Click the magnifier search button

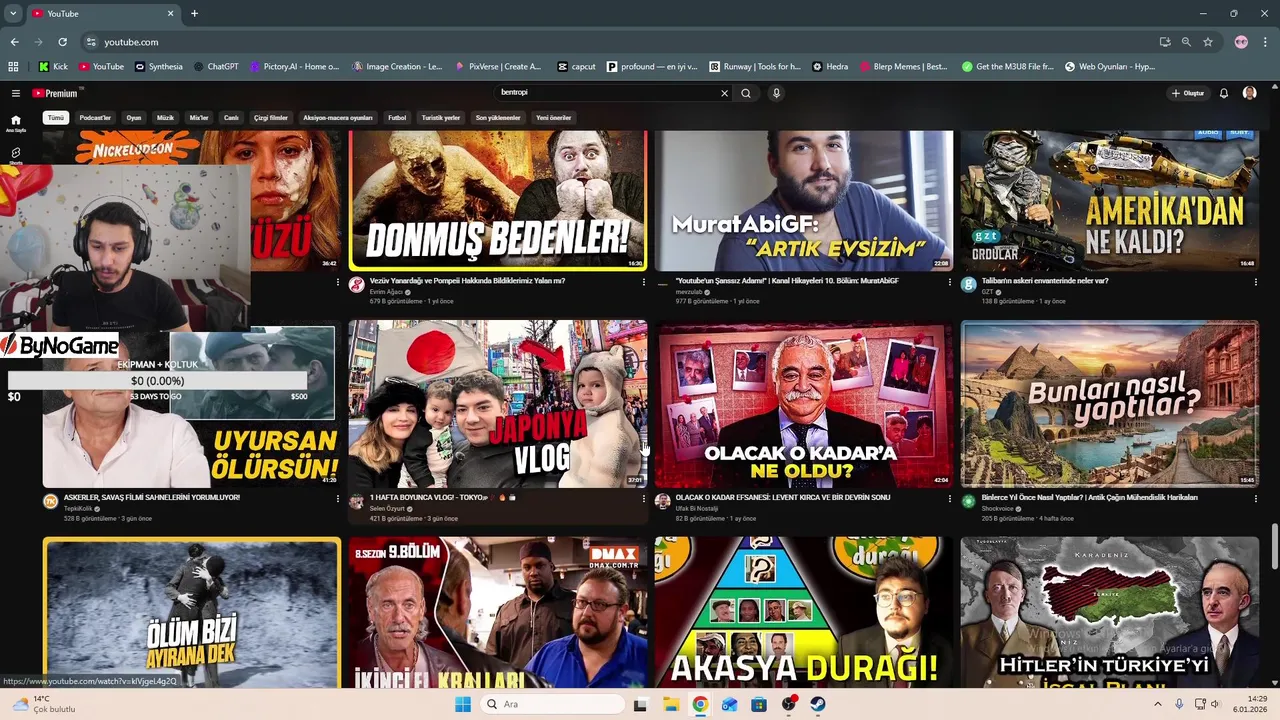(x=746, y=93)
